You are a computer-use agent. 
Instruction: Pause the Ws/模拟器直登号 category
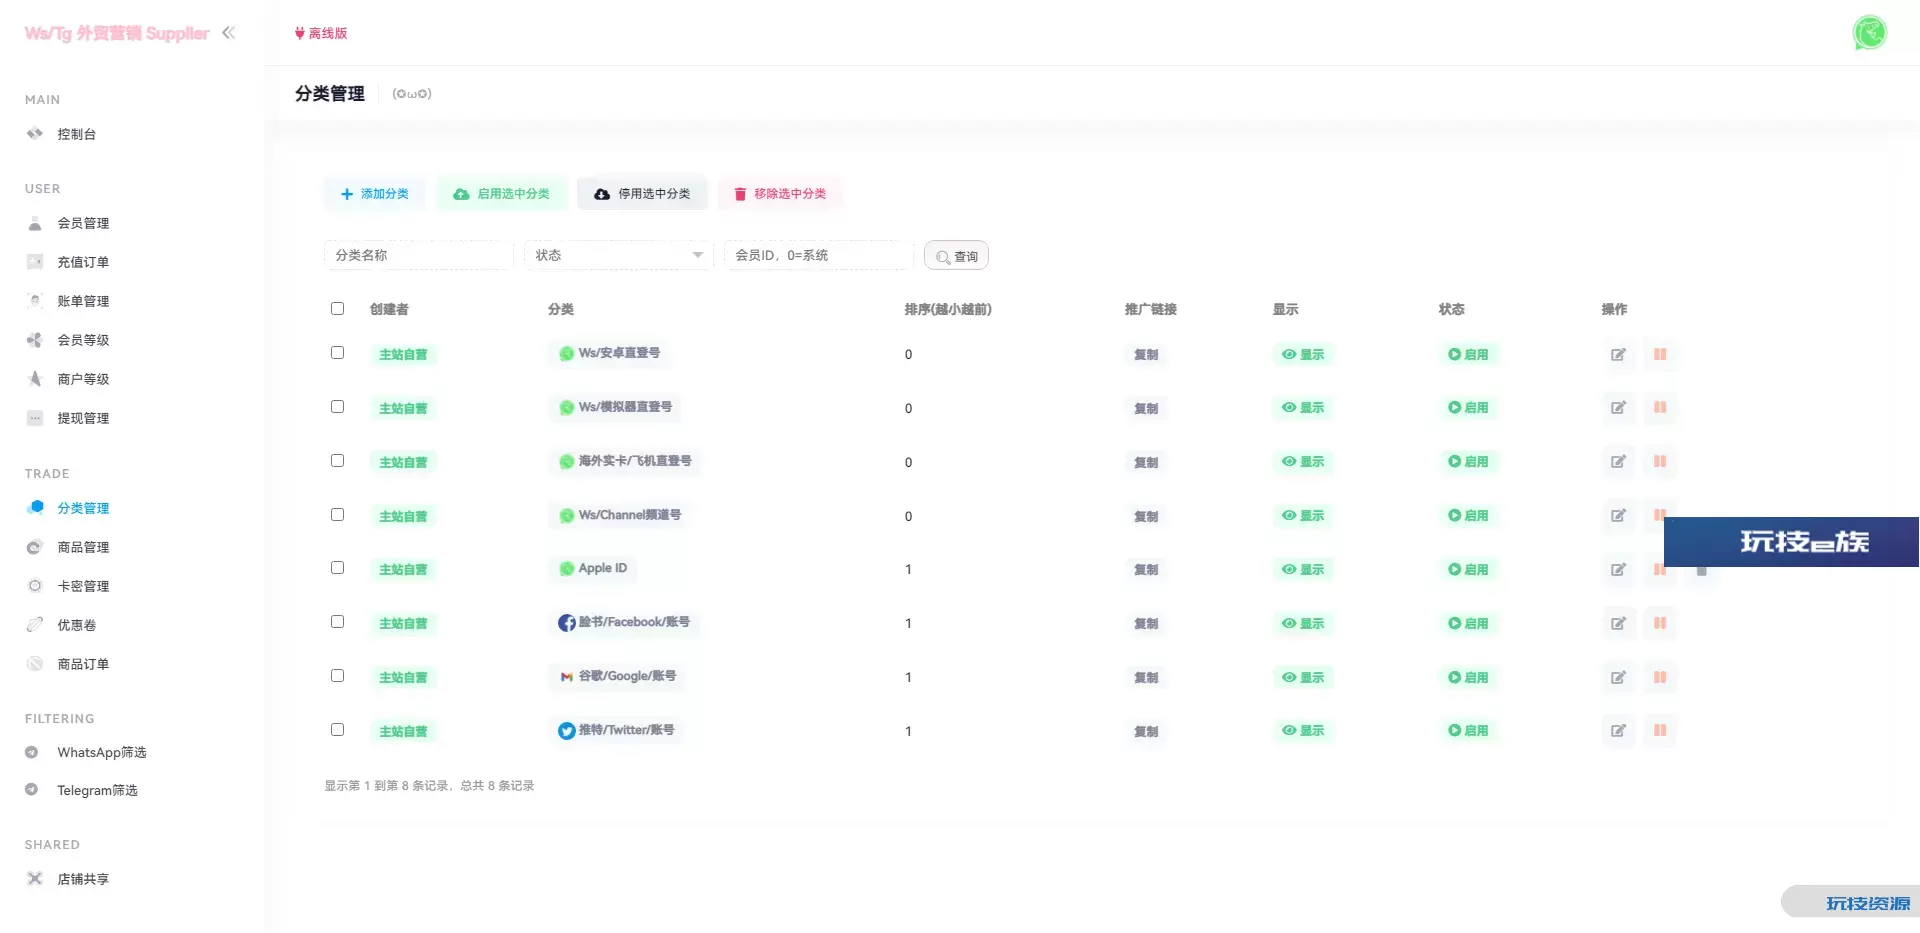point(1660,408)
